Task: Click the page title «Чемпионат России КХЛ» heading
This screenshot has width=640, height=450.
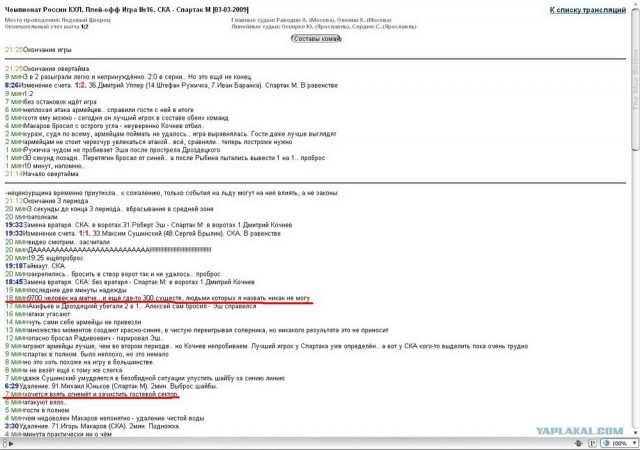Action: pos(127,9)
